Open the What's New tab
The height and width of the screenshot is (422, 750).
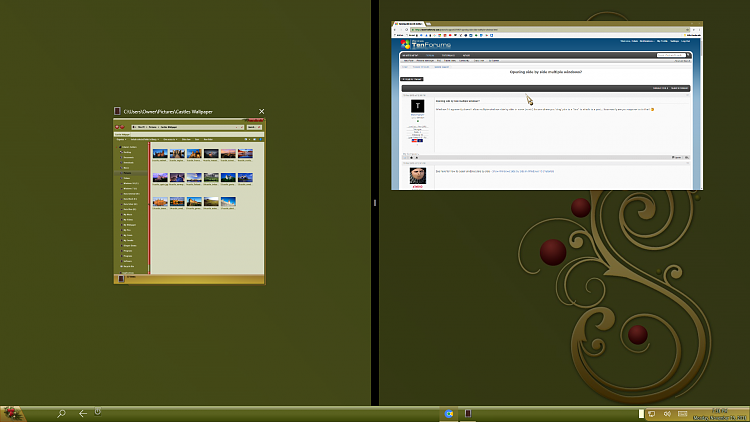[x=409, y=55]
